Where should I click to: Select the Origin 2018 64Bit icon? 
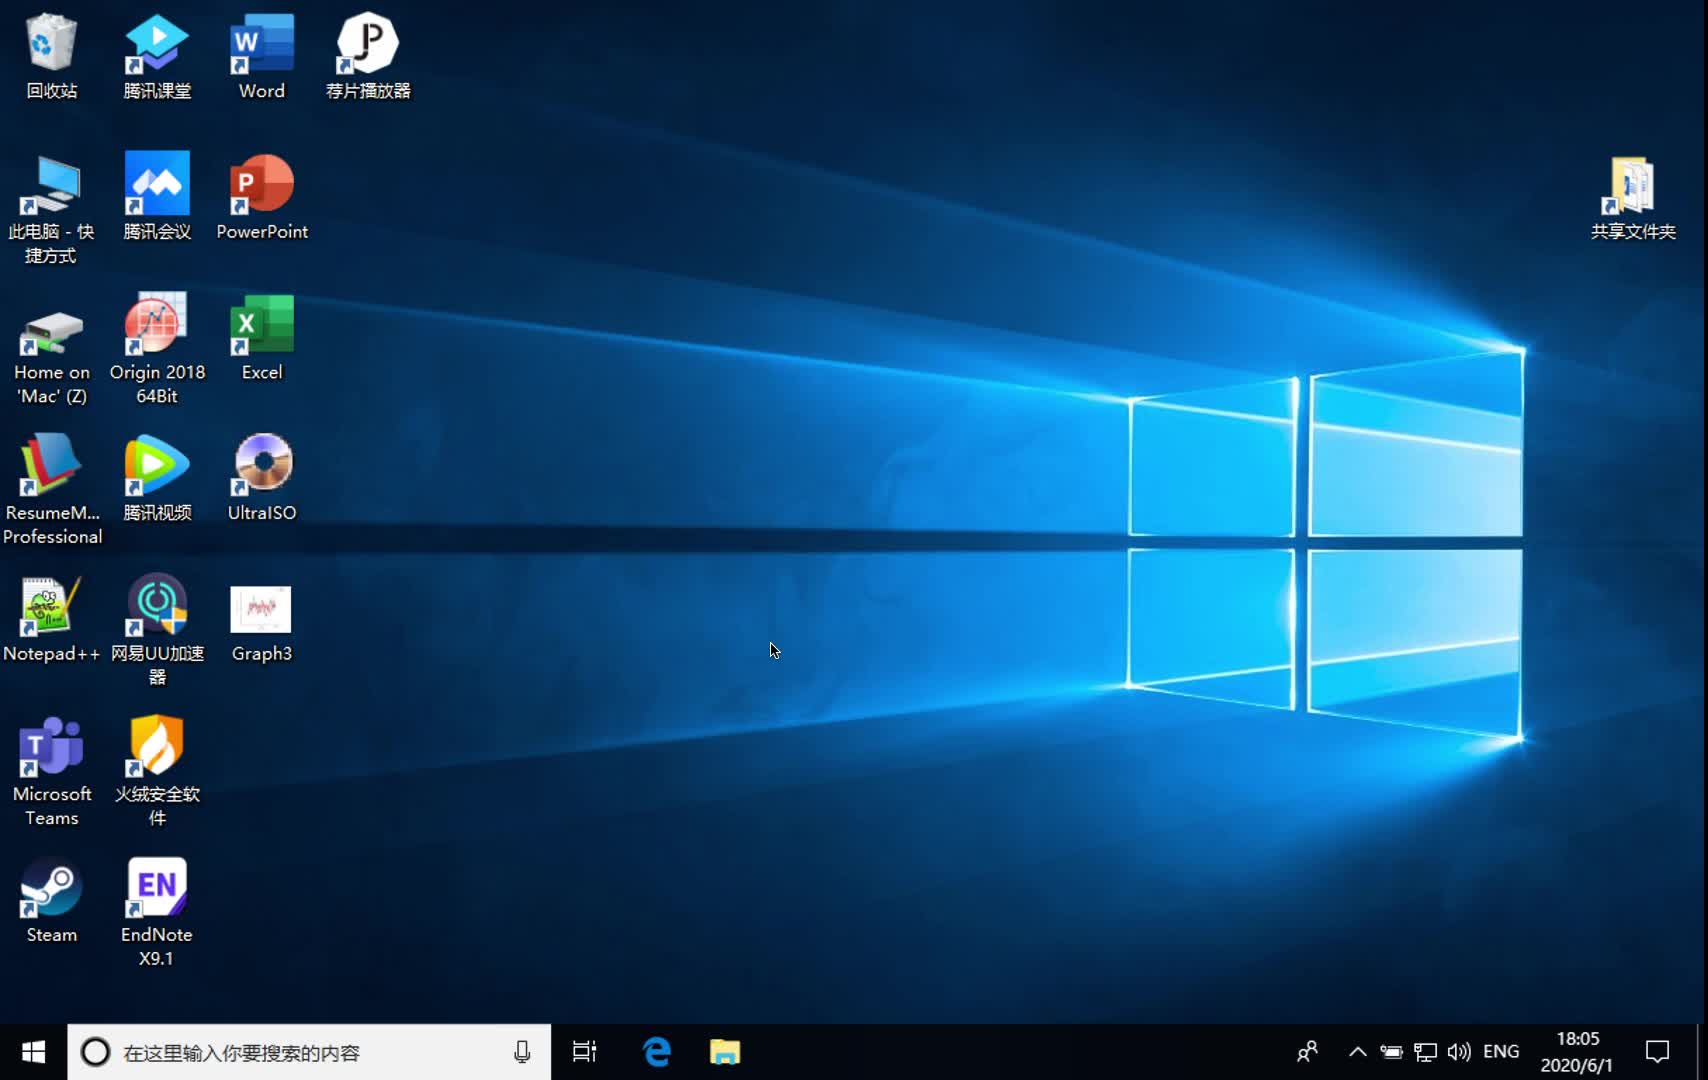pos(157,350)
